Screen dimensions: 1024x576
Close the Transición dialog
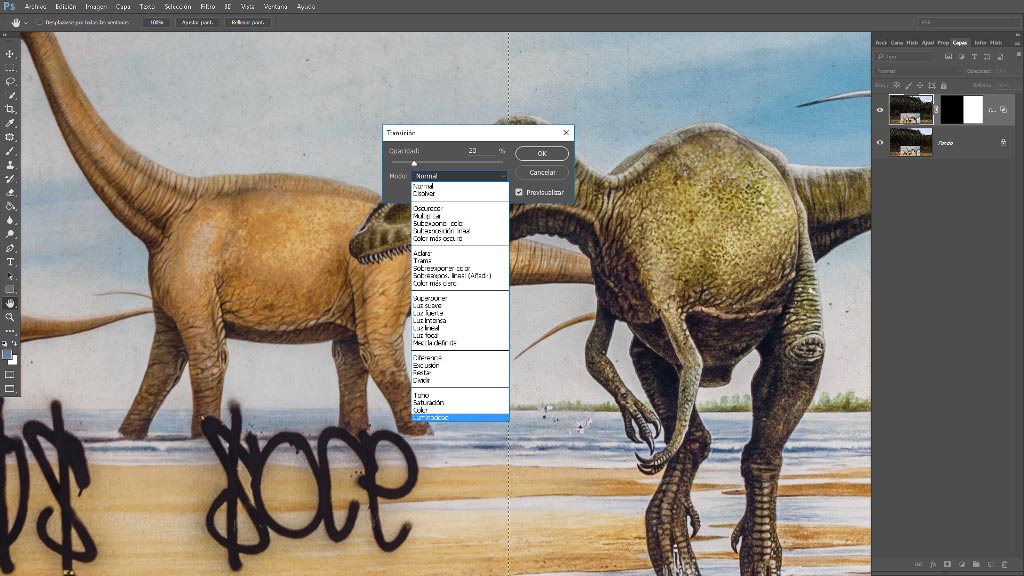pos(566,133)
